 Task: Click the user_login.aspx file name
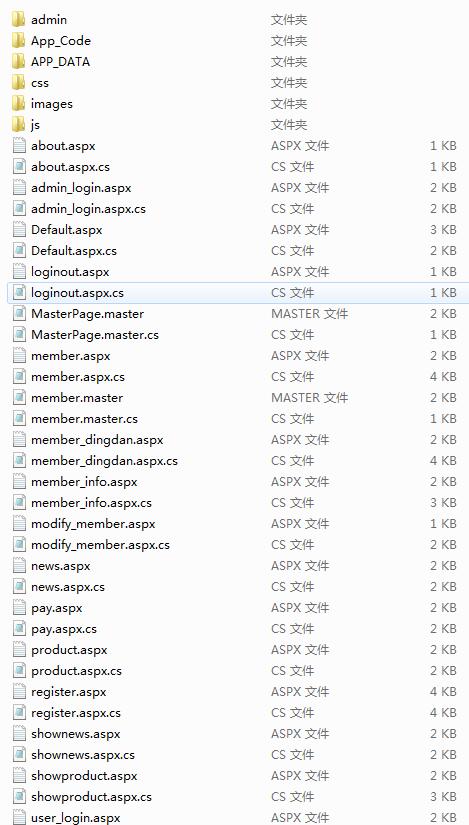tap(76, 818)
